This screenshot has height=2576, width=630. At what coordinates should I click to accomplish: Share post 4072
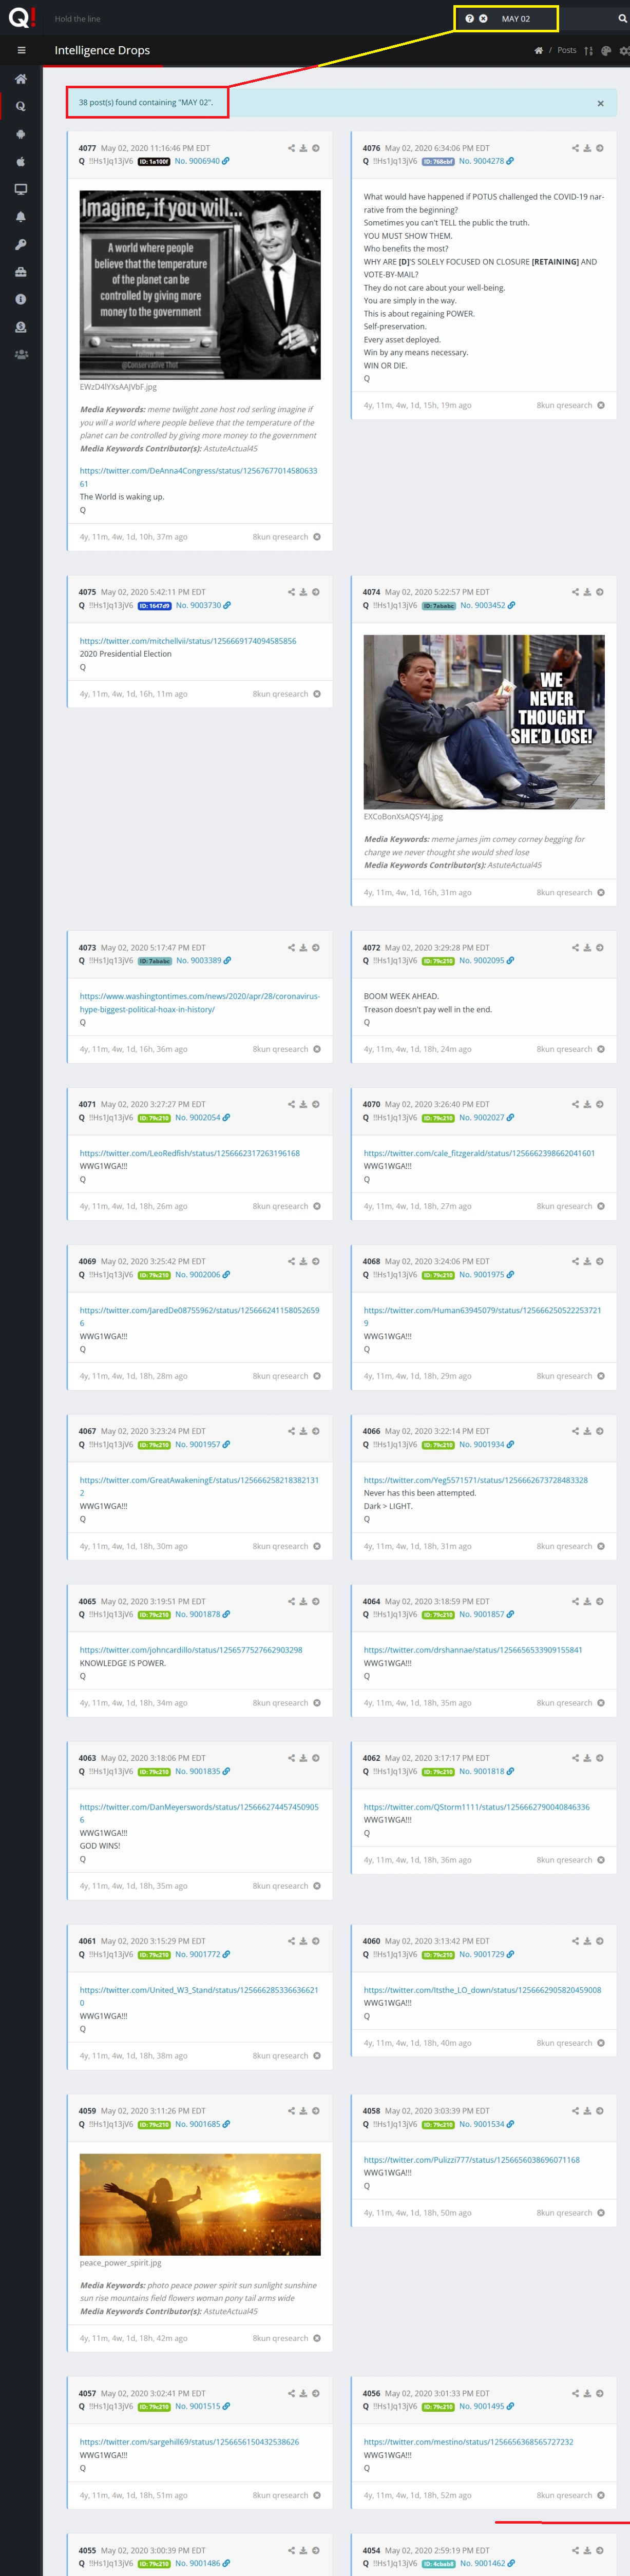tap(575, 947)
